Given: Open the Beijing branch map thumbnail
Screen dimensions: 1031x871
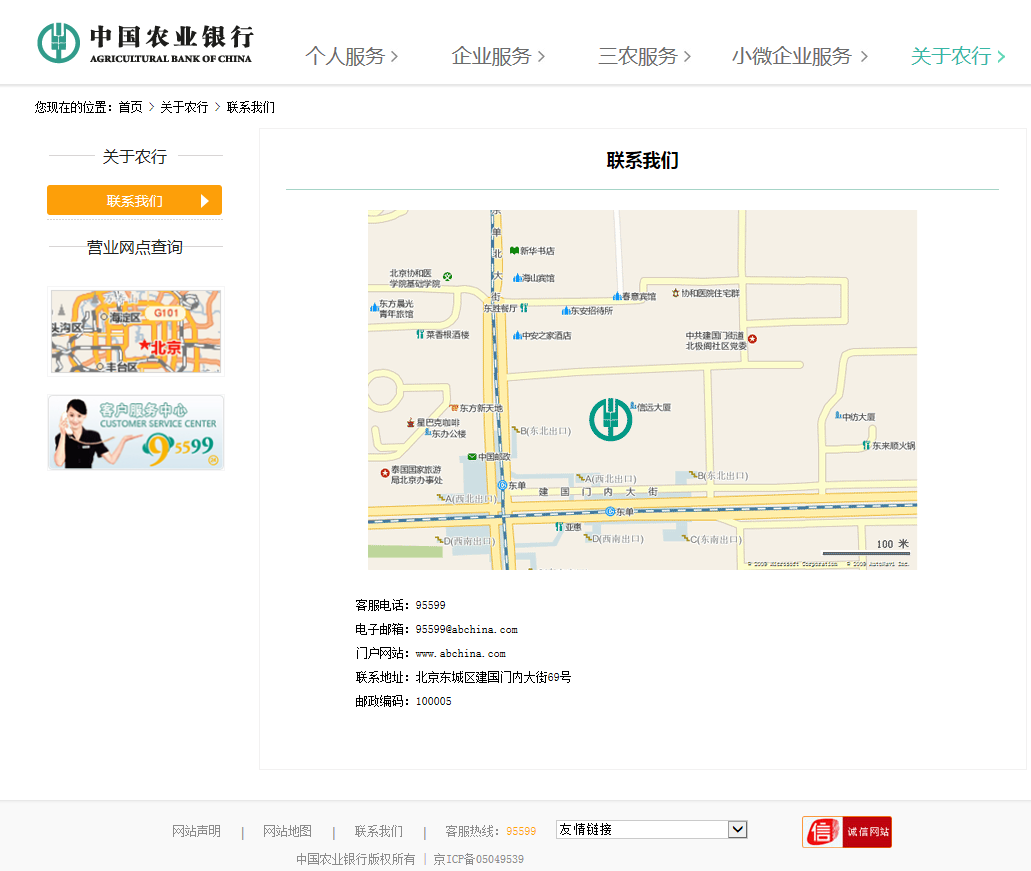Looking at the screenshot, I should click(136, 332).
